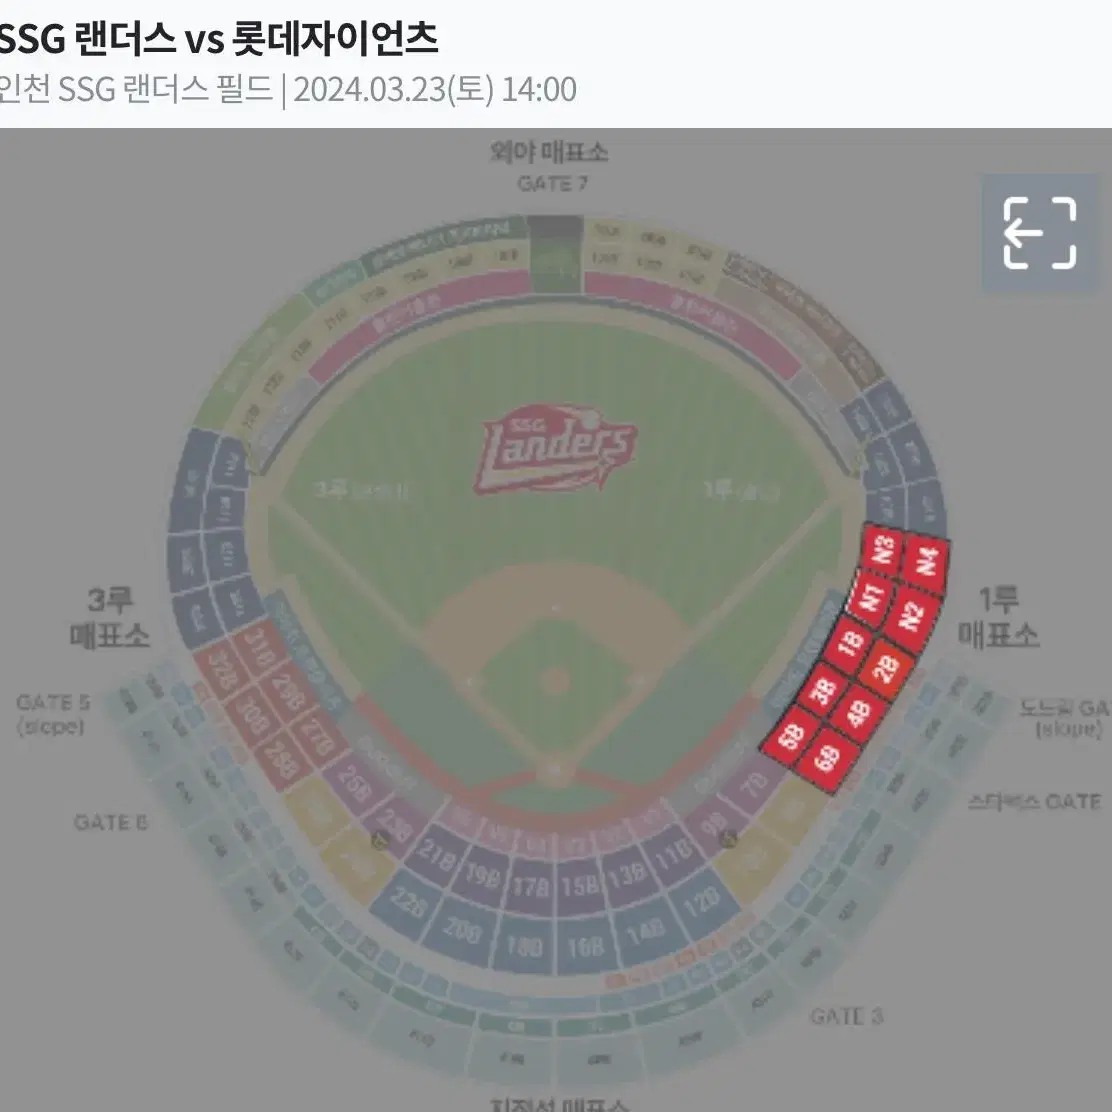This screenshot has width=1112, height=1112.
Task: Click the SSG Landers logo on field
Action: (555, 448)
